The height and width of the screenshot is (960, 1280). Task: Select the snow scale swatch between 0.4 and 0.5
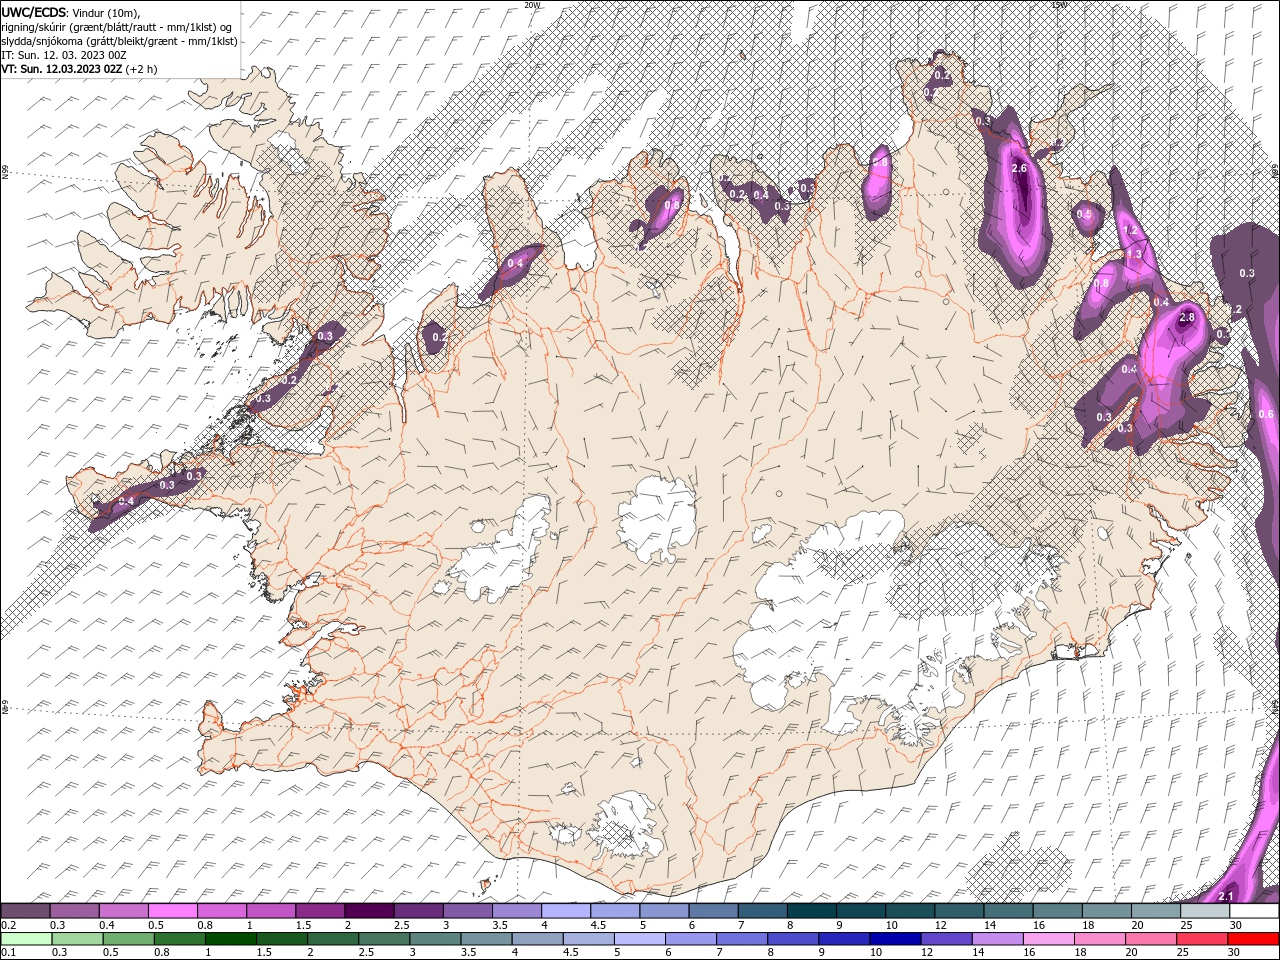[123, 911]
